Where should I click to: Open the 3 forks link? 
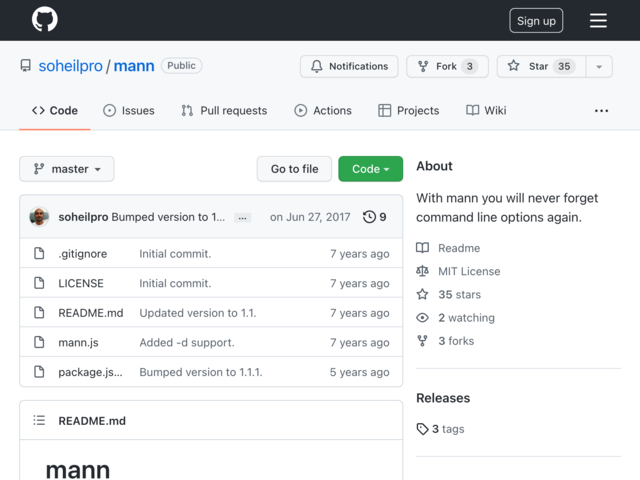point(456,341)
